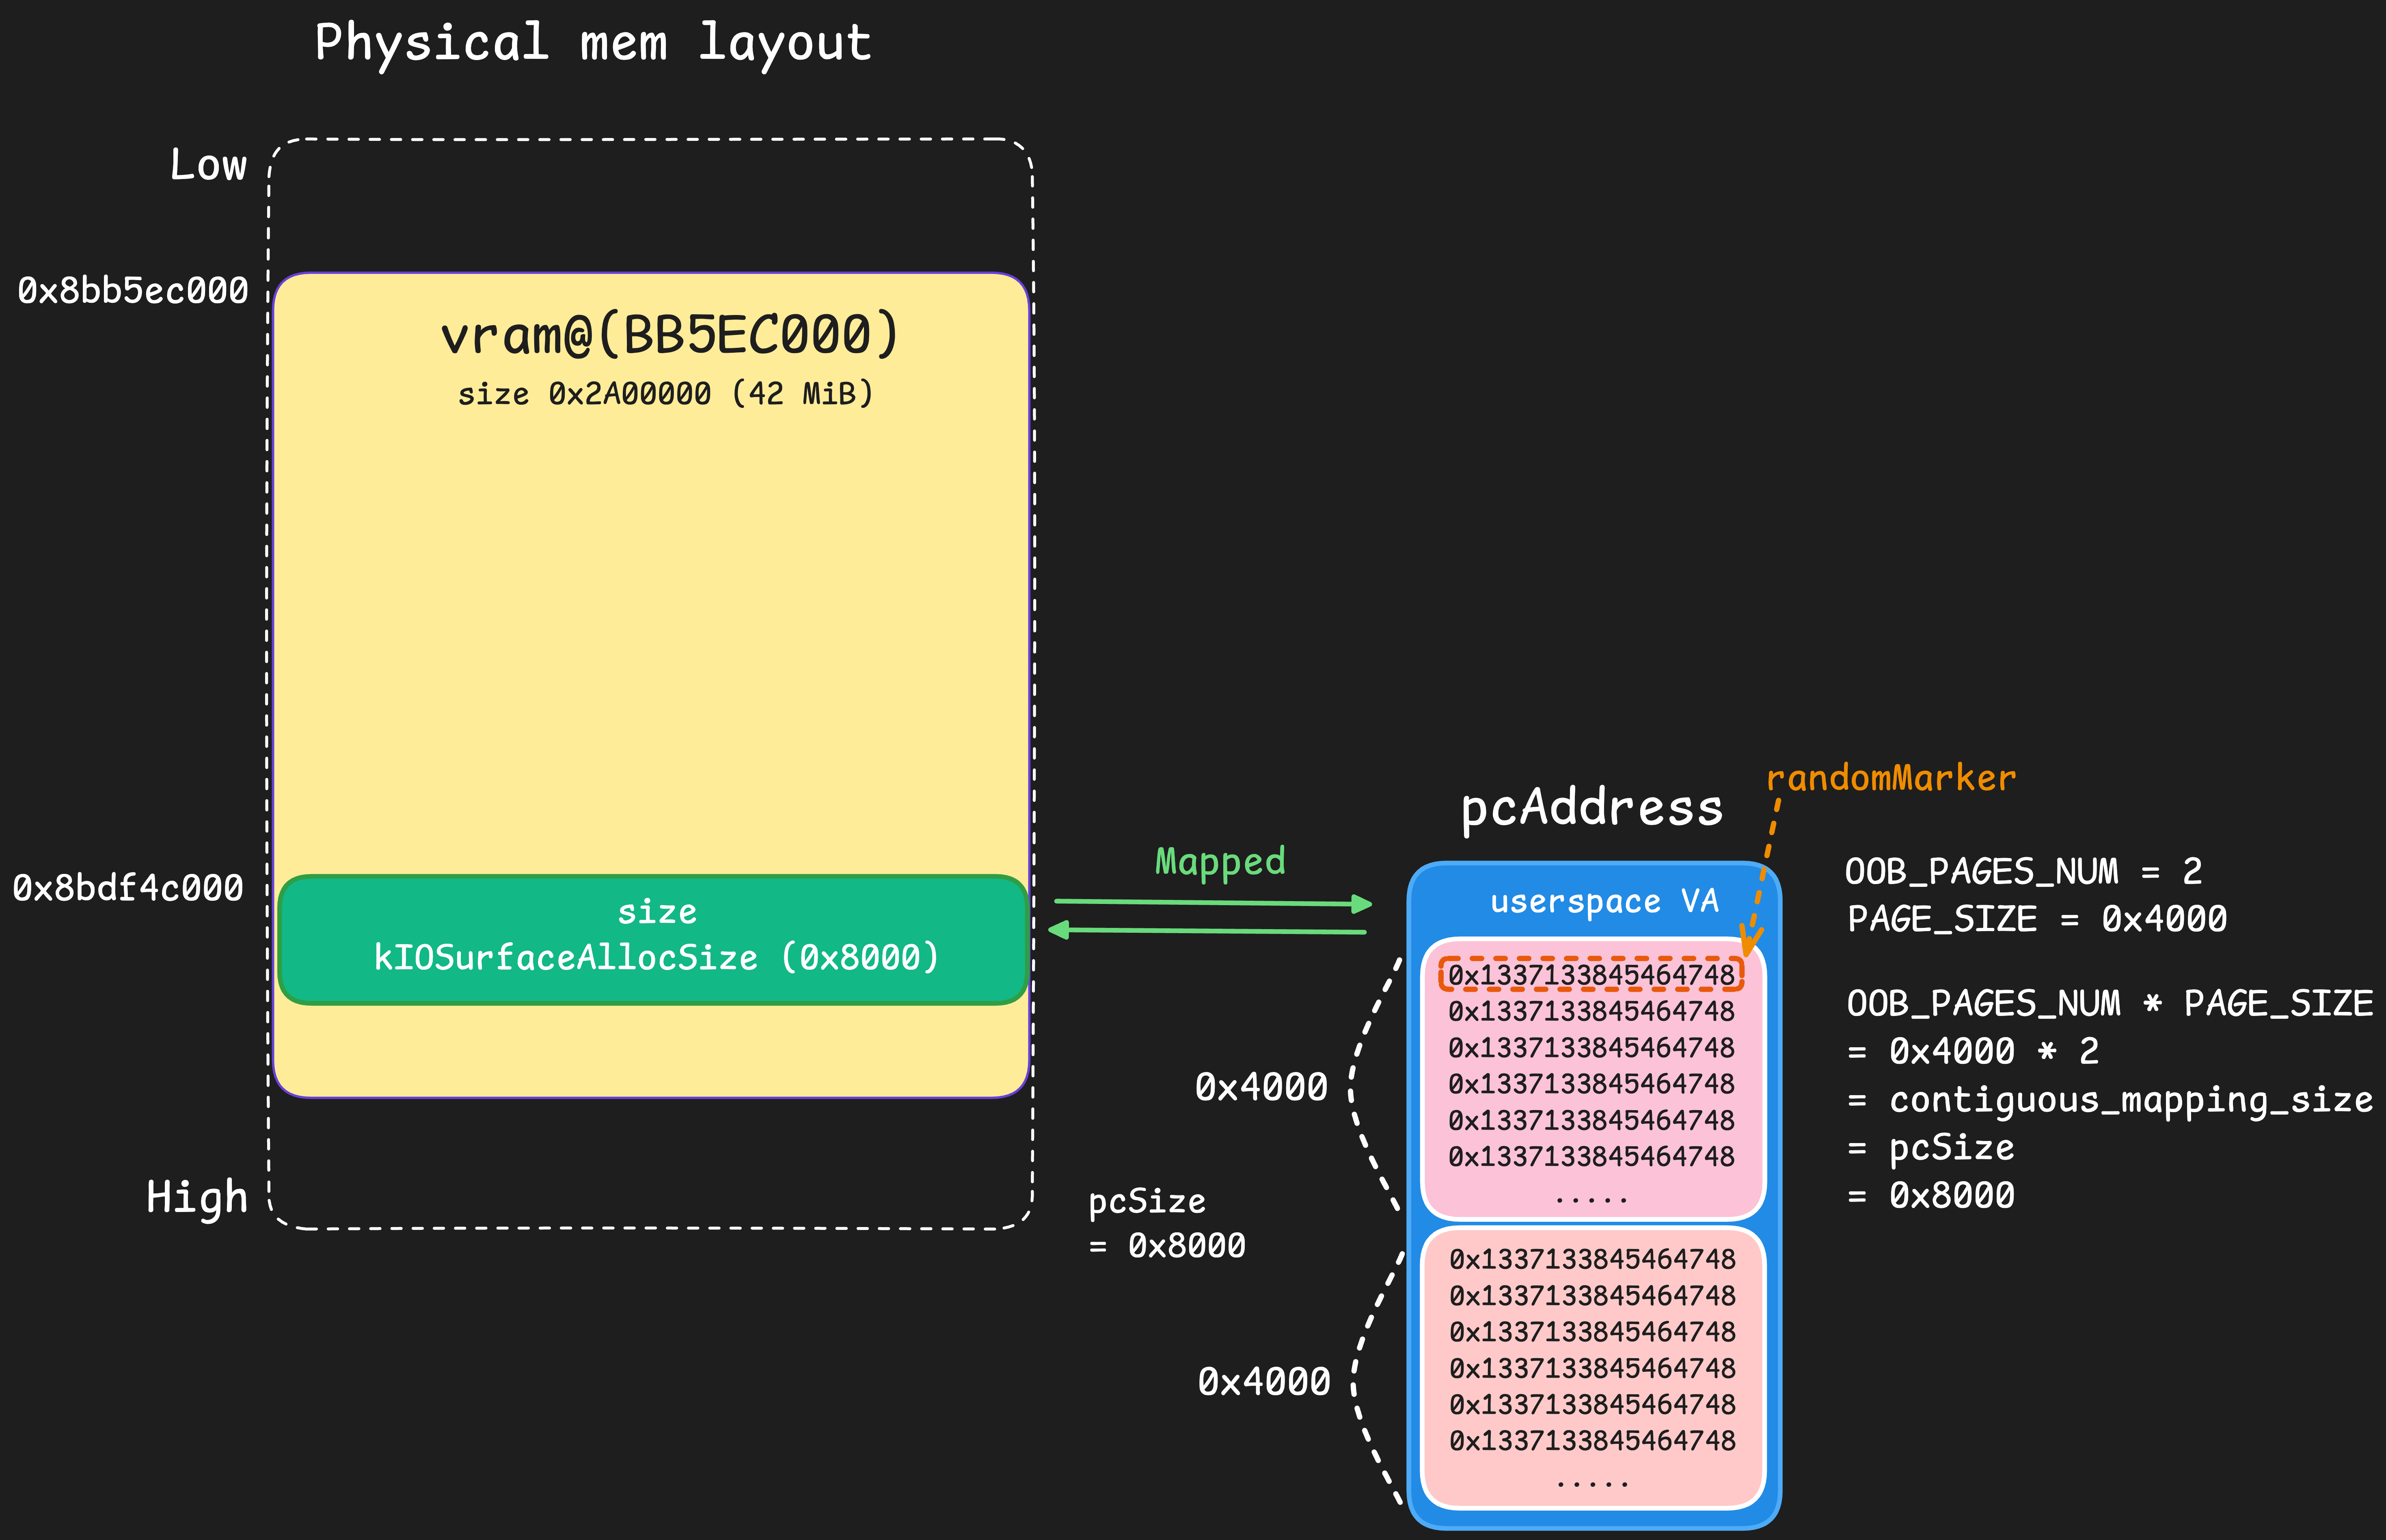2386x1540 pixels.
Task: Click the orange "randomMarker" label
Action: tap(1891, 778)
